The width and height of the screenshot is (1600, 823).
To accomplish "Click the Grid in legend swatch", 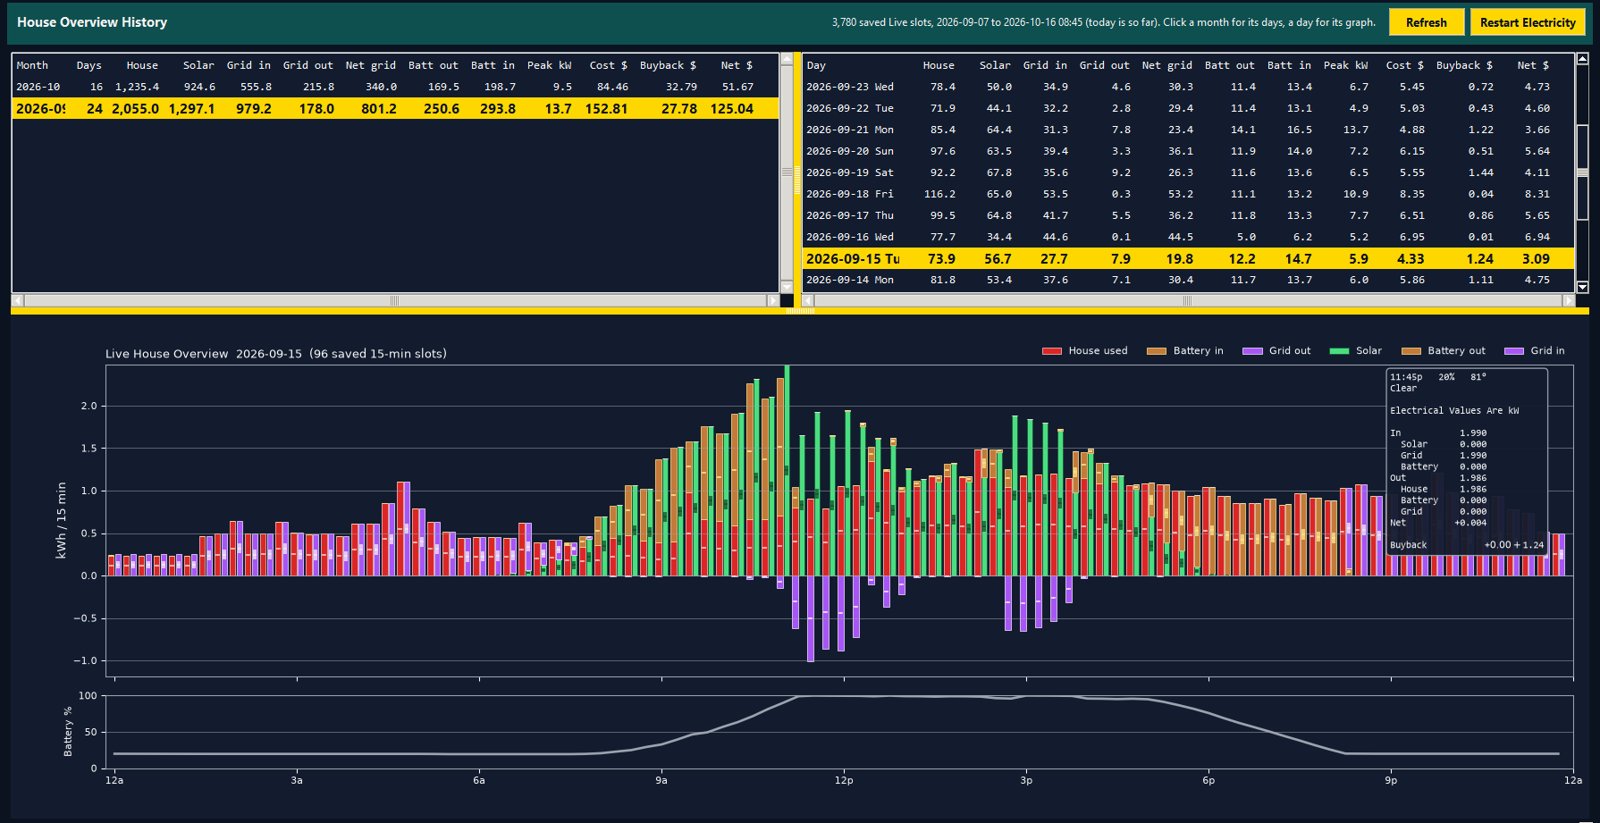I will coord(1514,351).
